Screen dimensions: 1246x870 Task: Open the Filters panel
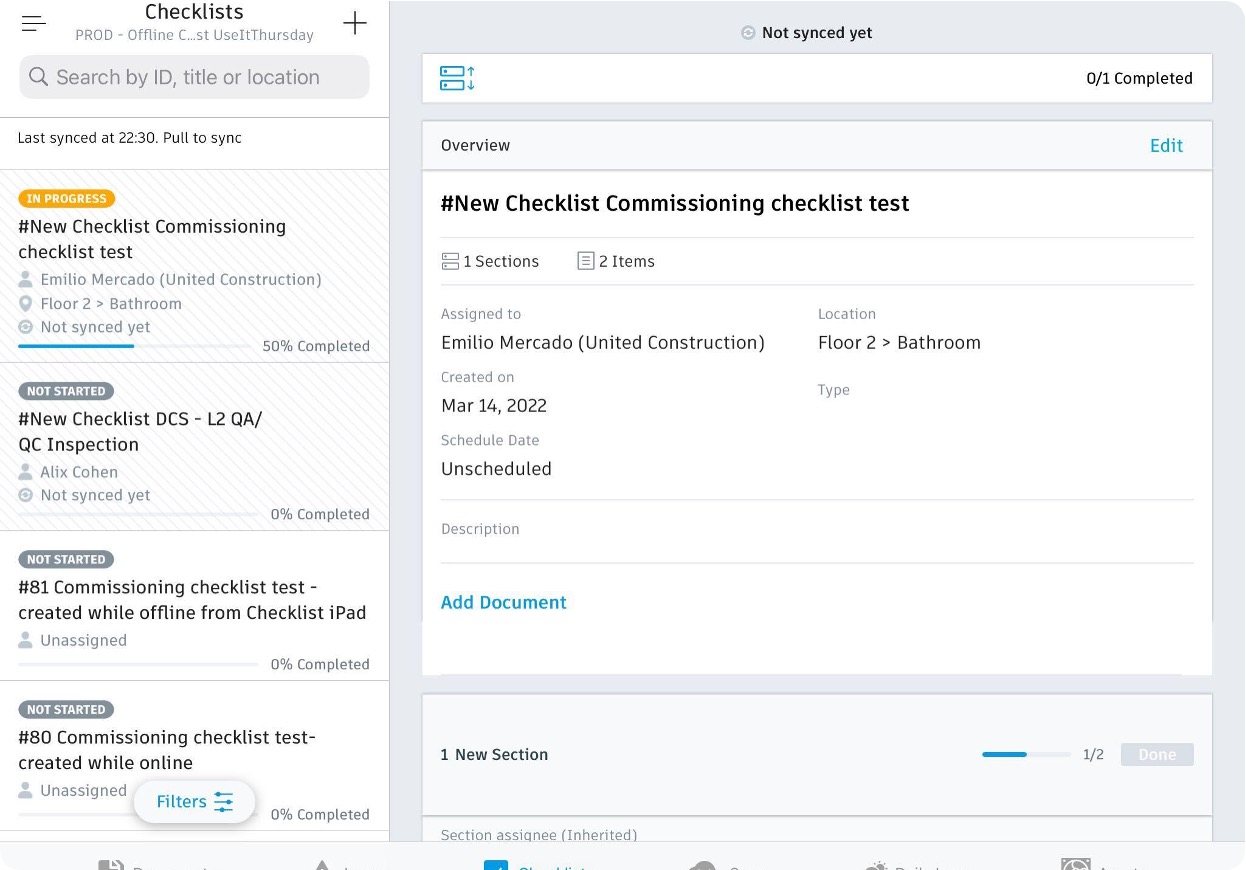coord(194,801)
